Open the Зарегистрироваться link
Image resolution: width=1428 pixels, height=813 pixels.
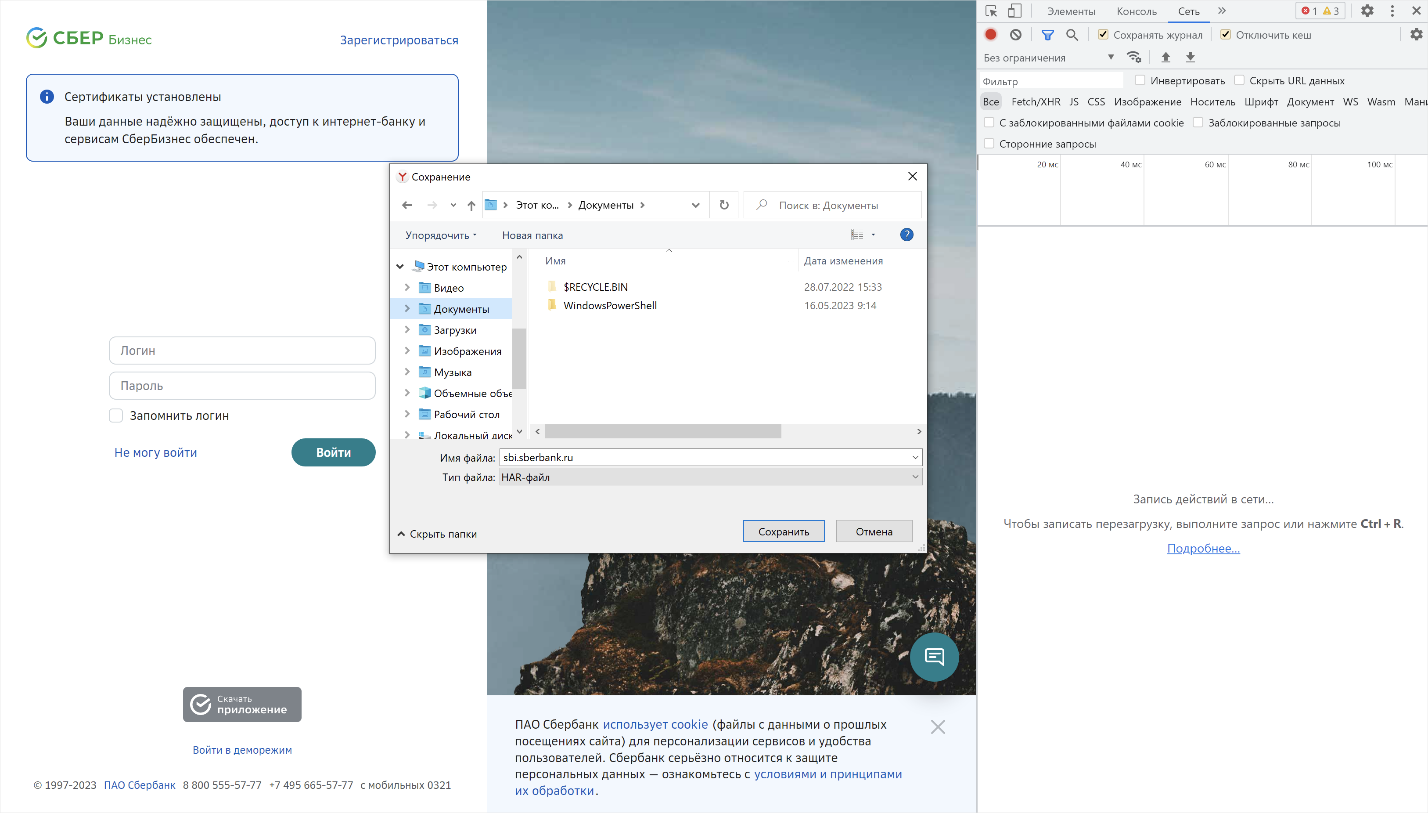399,40
